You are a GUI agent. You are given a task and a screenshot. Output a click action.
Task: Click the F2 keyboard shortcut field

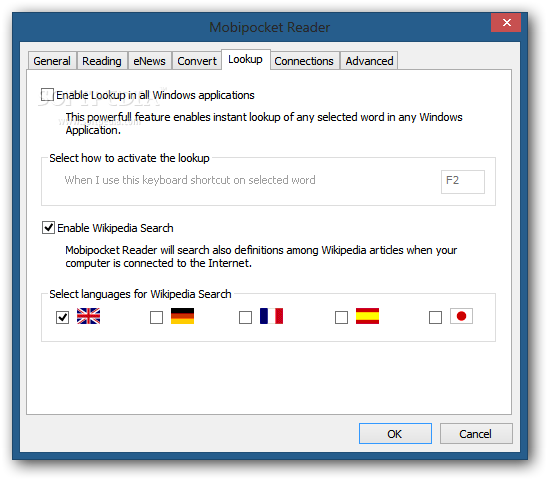[463, 182]
